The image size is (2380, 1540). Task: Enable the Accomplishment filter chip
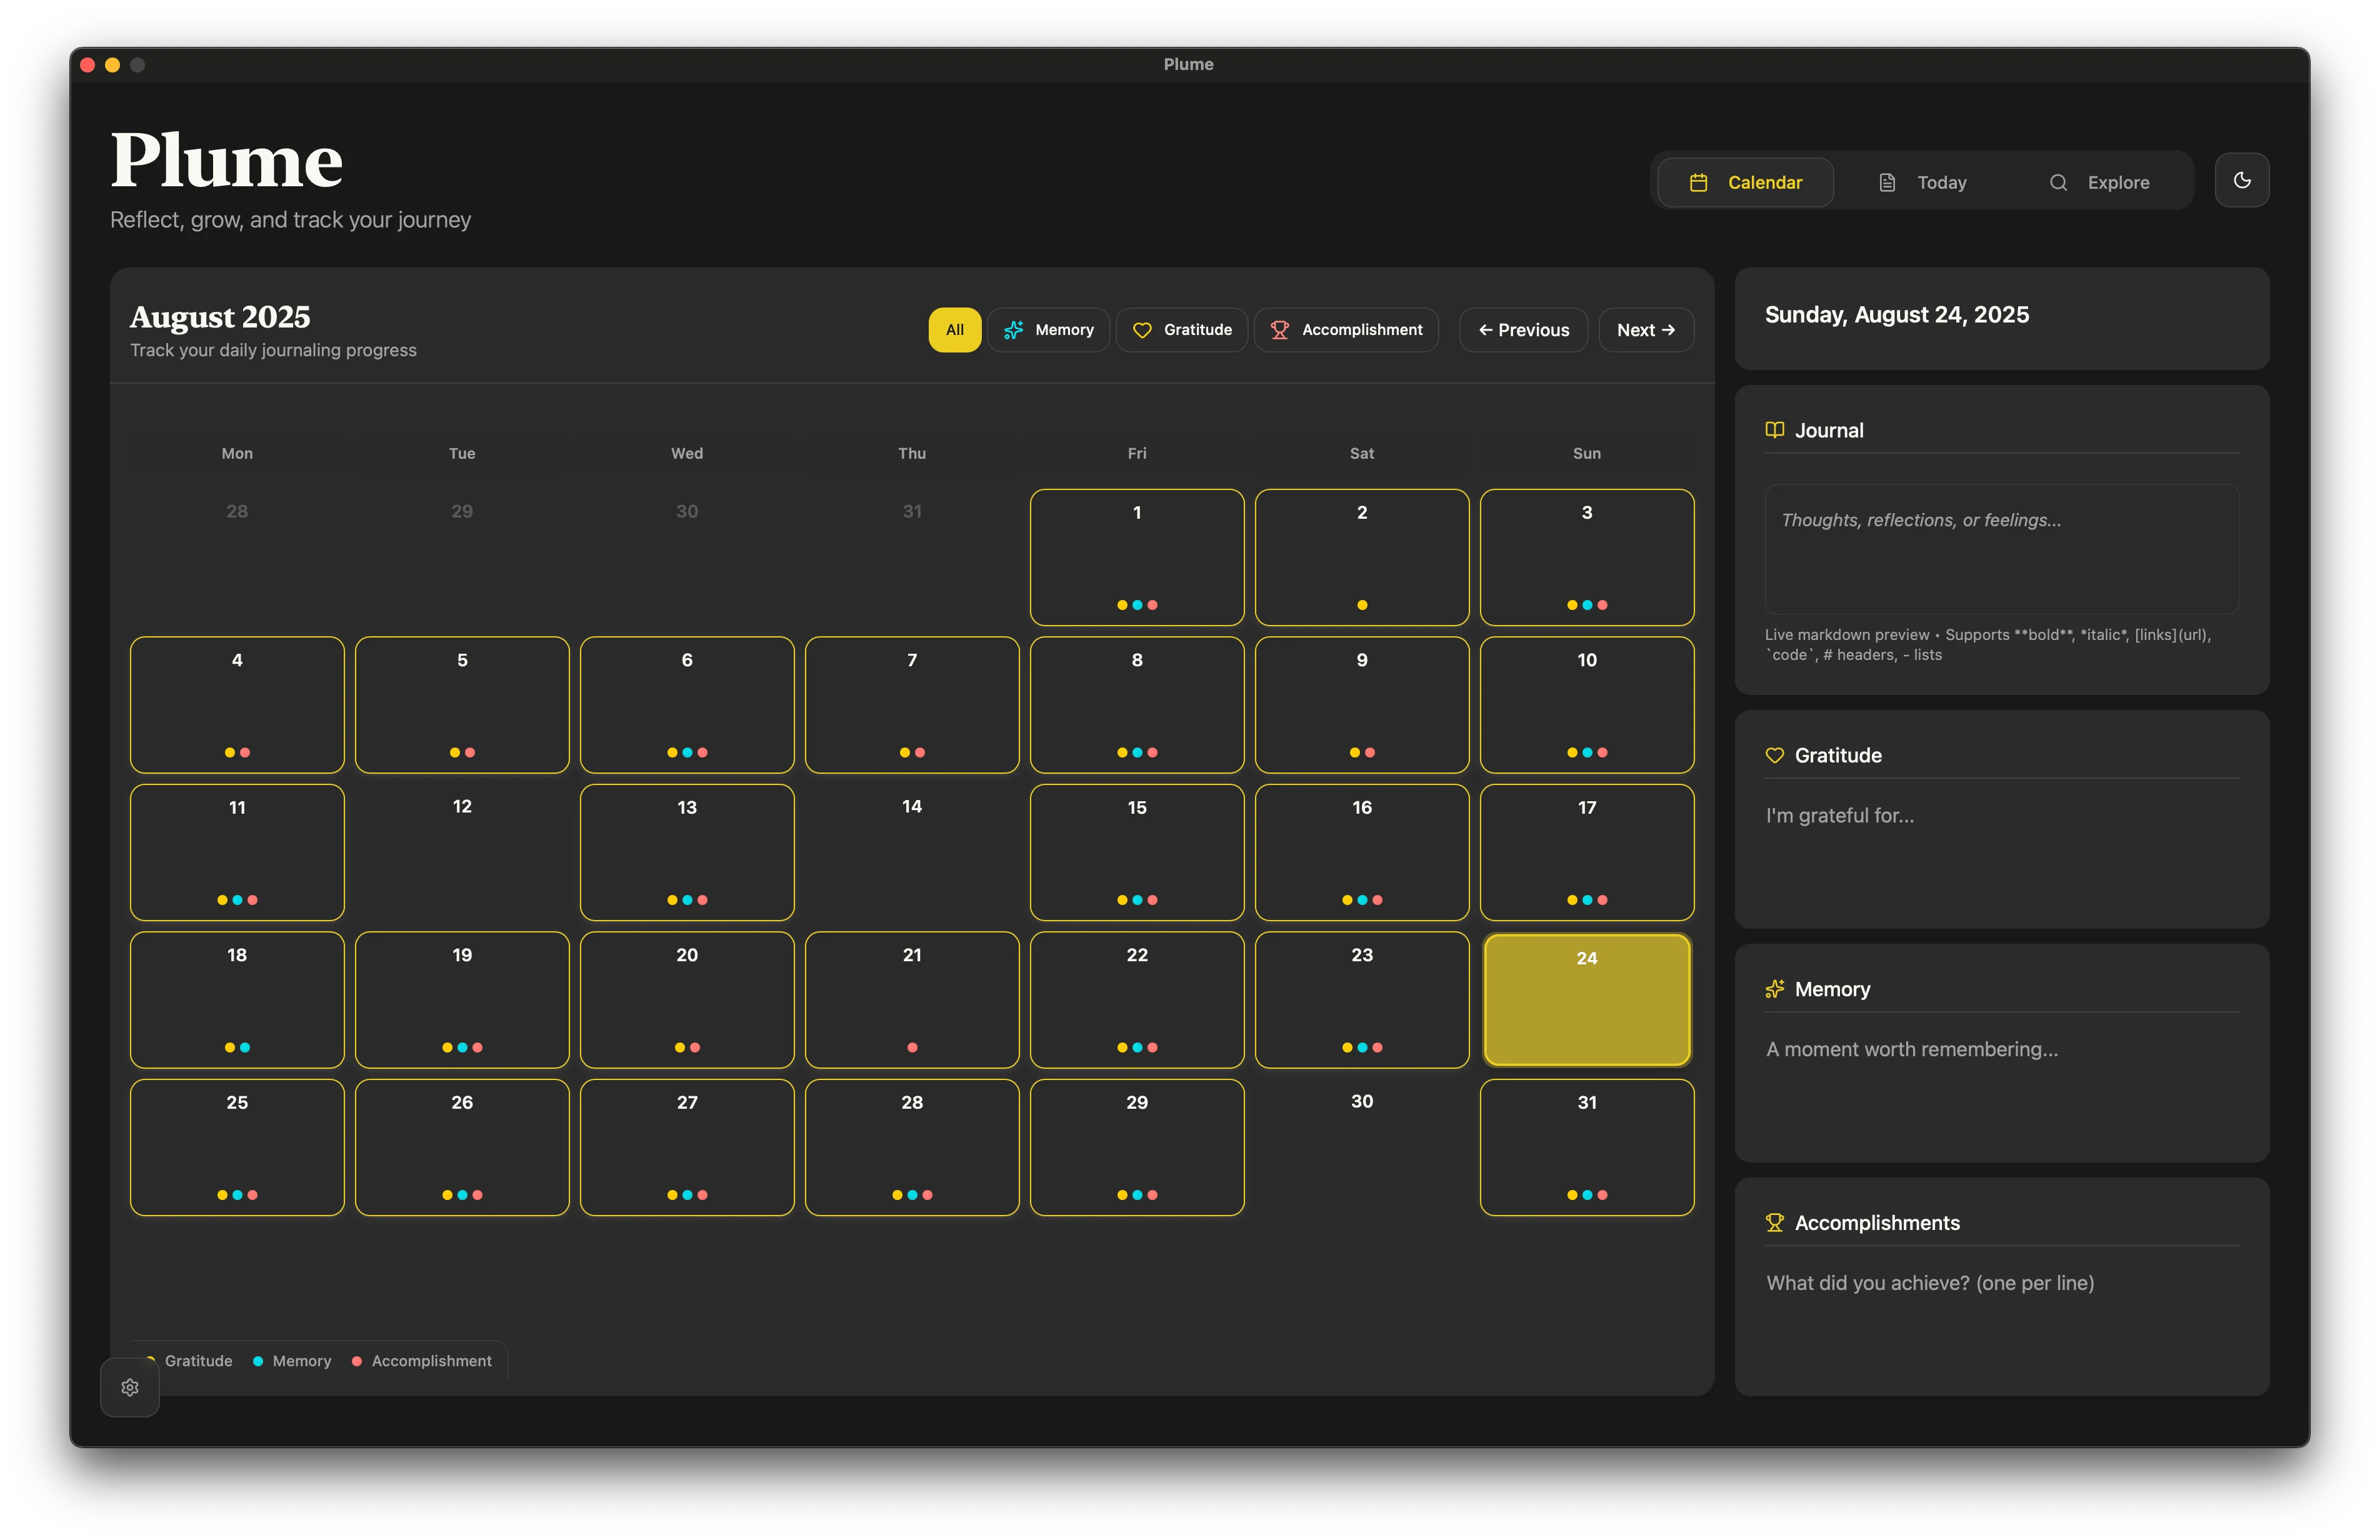coord(1346,330)
